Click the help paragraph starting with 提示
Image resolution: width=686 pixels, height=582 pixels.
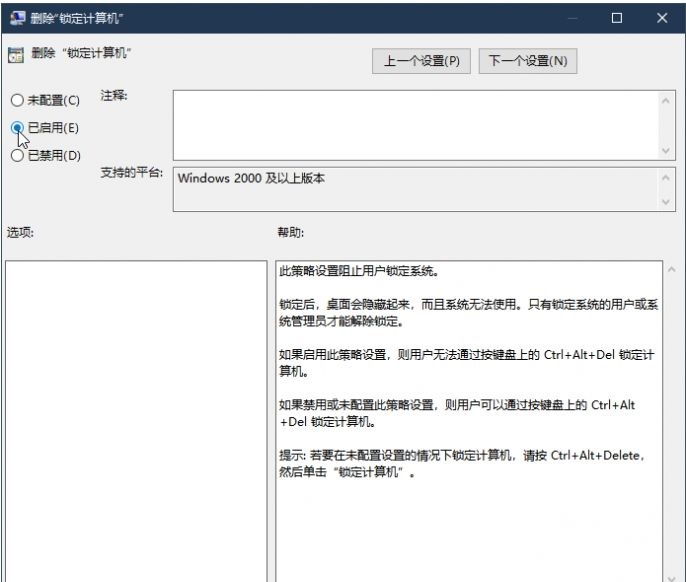point(462,464)
